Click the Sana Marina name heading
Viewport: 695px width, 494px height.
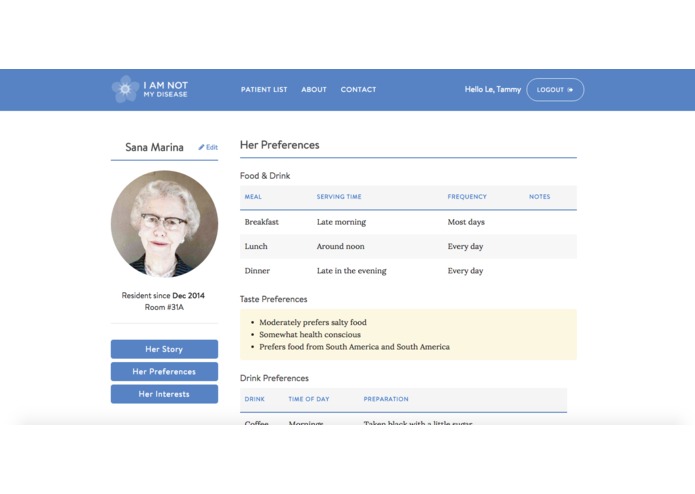click(154, 147)
